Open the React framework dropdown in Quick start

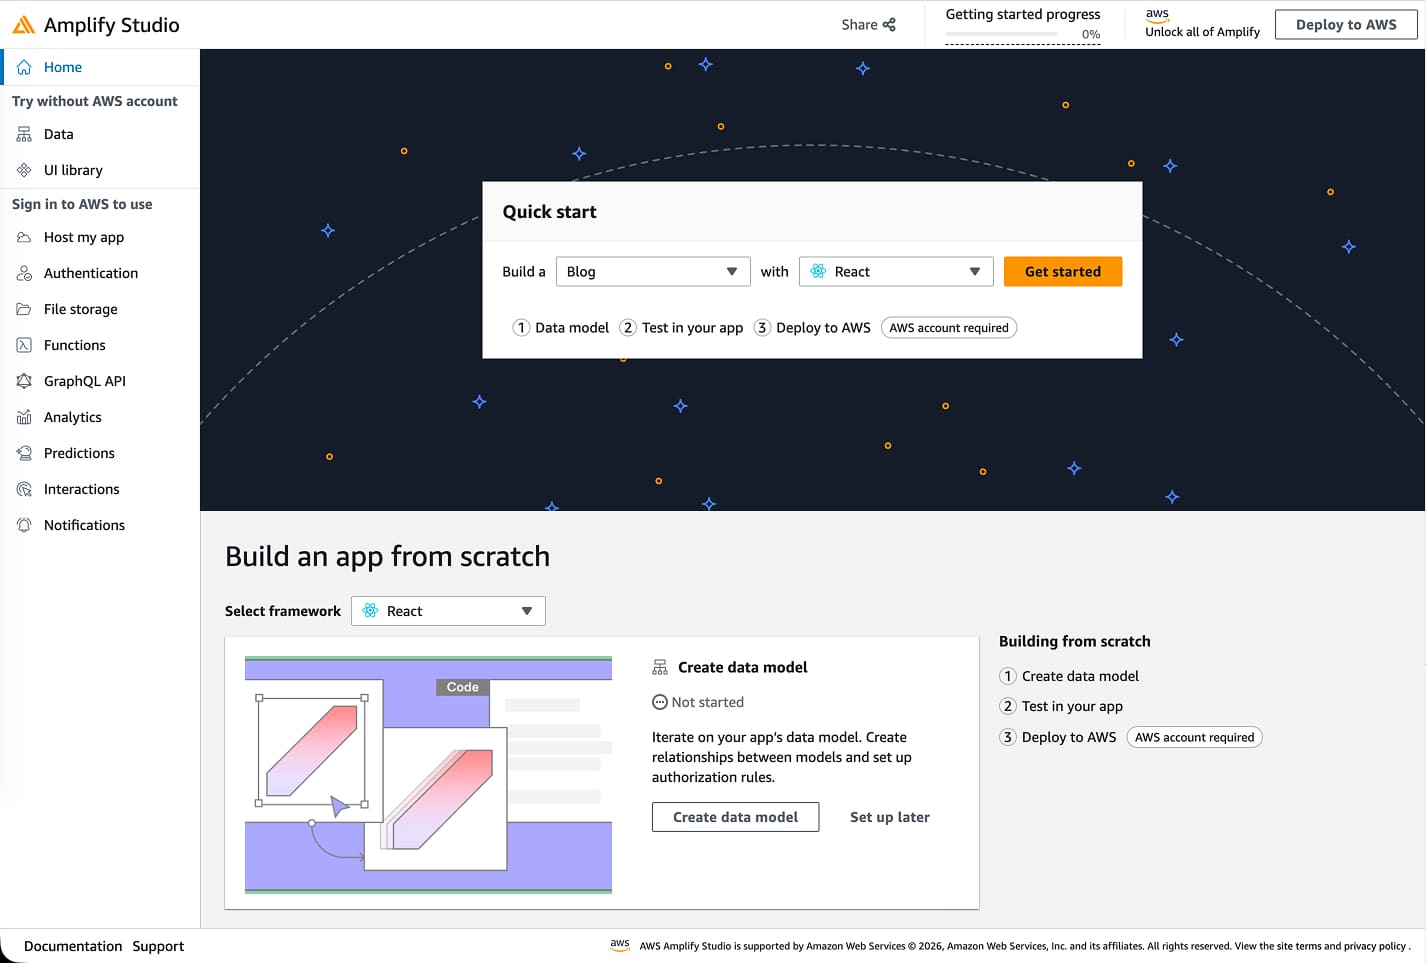pos(895,271)
